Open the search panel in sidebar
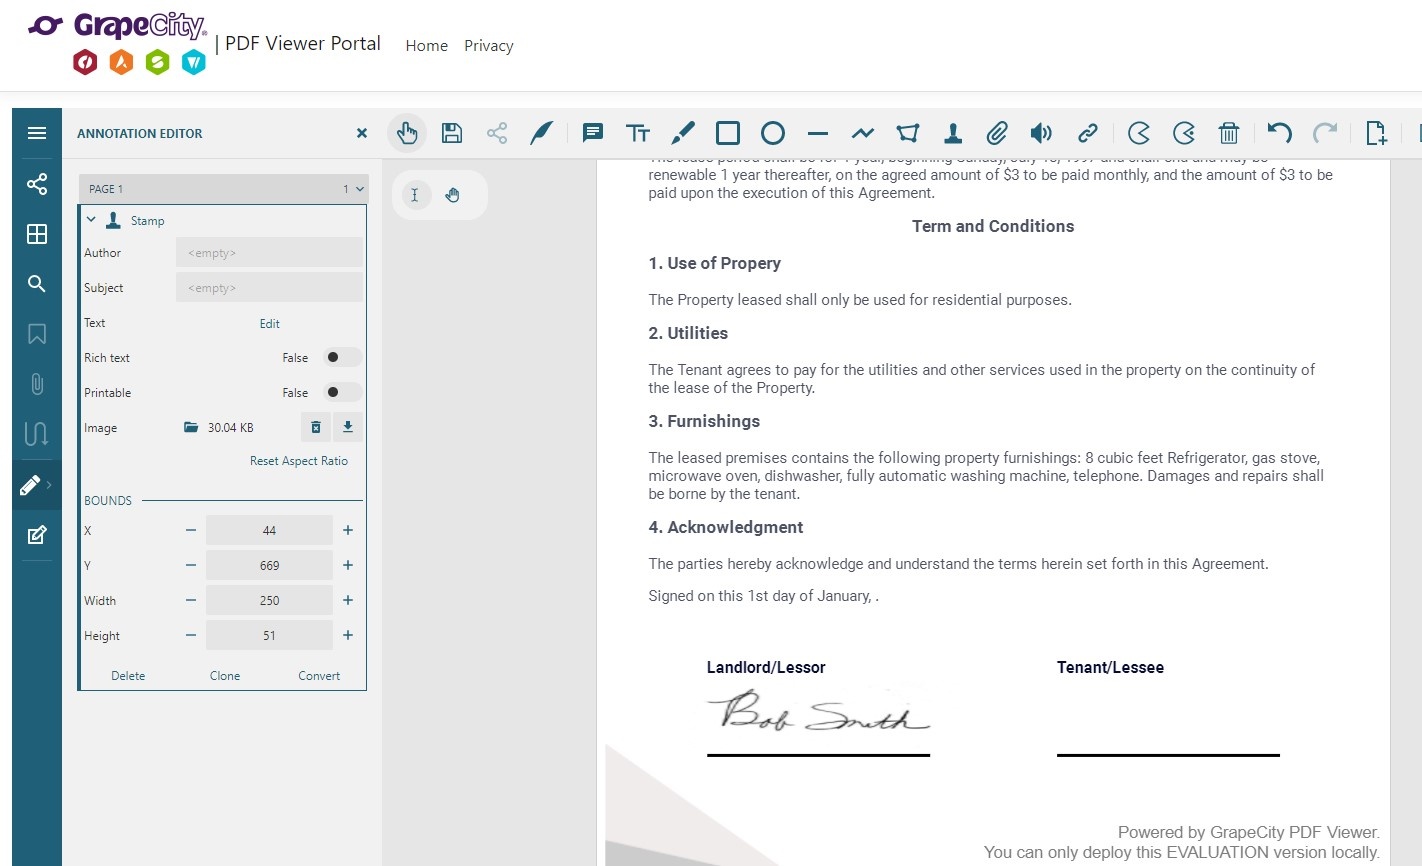Image resolution: width=1422 pixels, height=866 pixels. pos(37,284)
